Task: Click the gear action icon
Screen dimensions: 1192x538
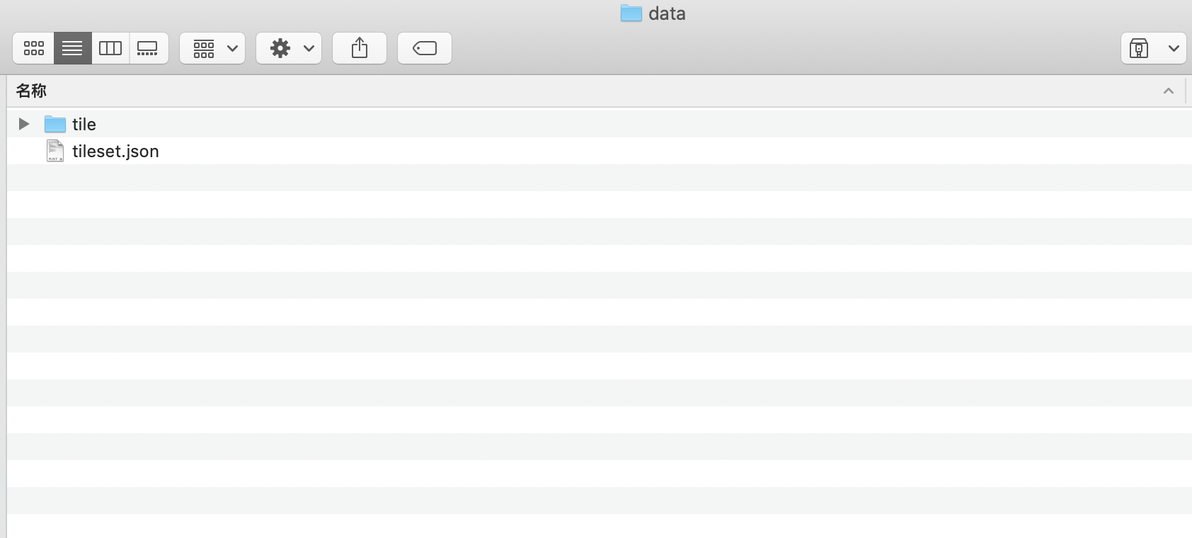Action: pos(280,49)
